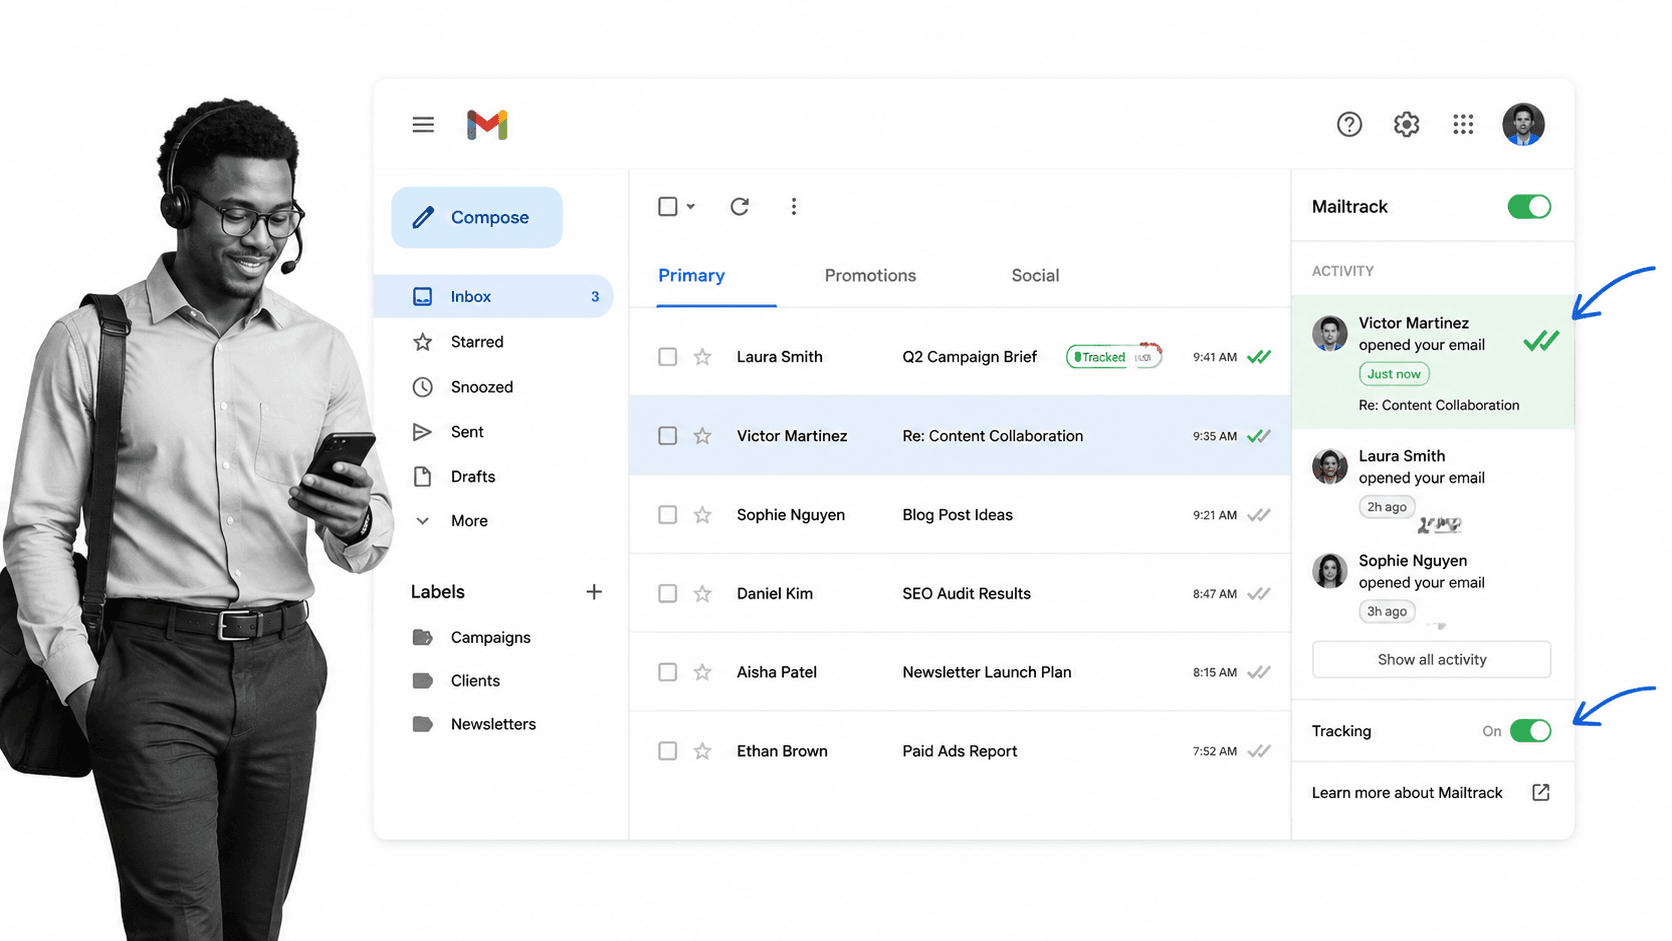The height and width of the screenshot is (941, 1672).
Task: Refresh the inbox
Action: click(740, 206)
